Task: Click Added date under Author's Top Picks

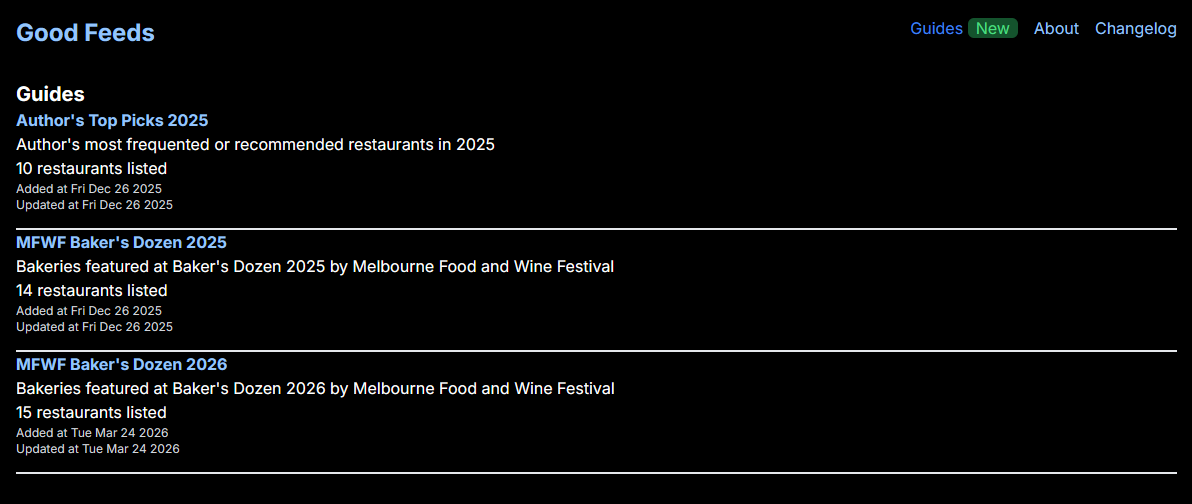Action: coord(89,189)
